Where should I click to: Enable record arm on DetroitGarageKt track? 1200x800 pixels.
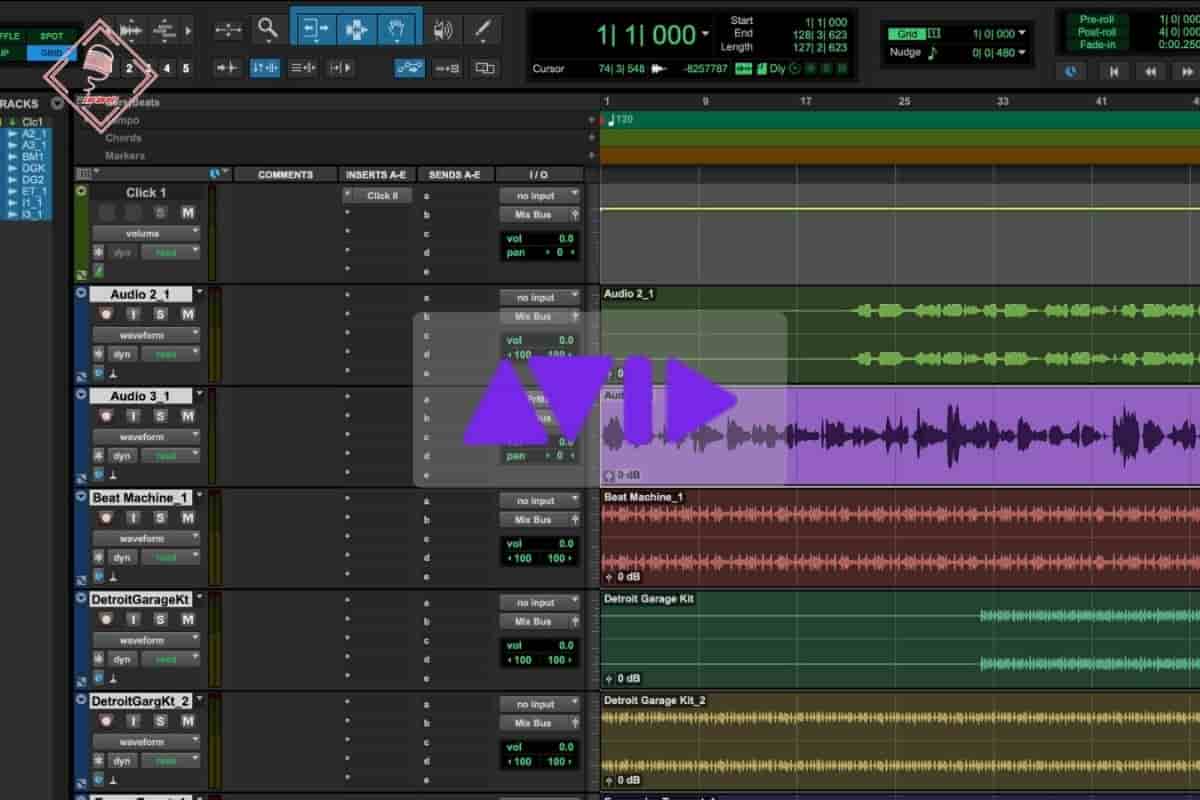coord(106,618)
